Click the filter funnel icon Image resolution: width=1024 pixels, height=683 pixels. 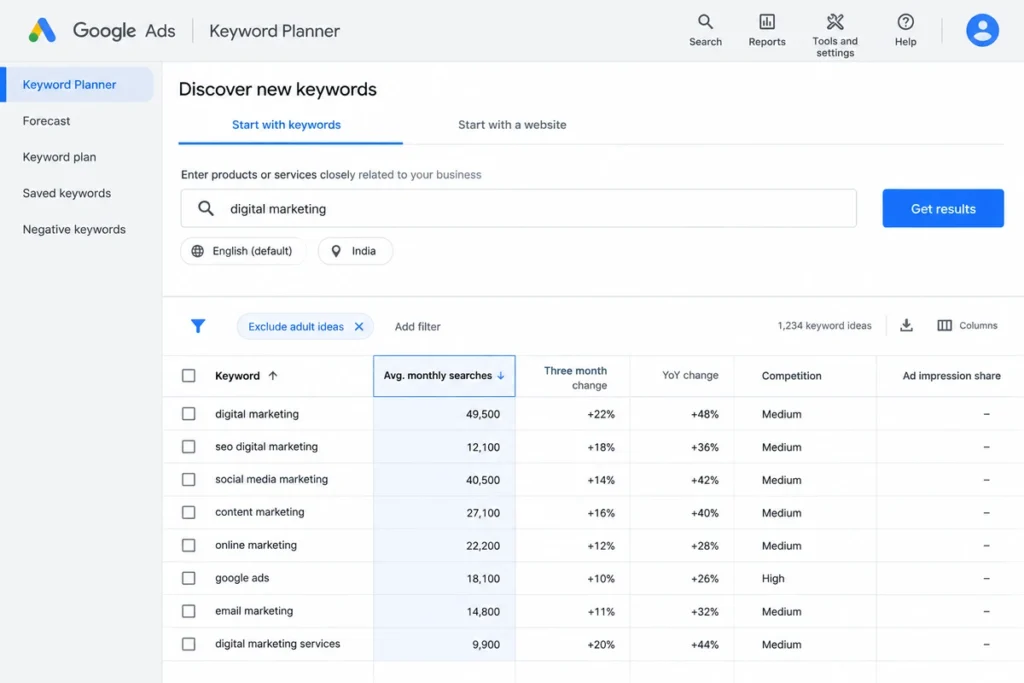coord(198,326)
